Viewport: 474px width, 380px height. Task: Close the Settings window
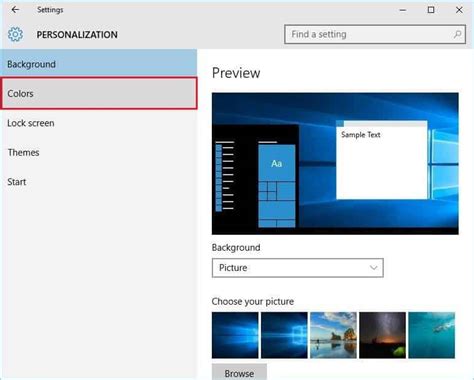click(459, 10)
